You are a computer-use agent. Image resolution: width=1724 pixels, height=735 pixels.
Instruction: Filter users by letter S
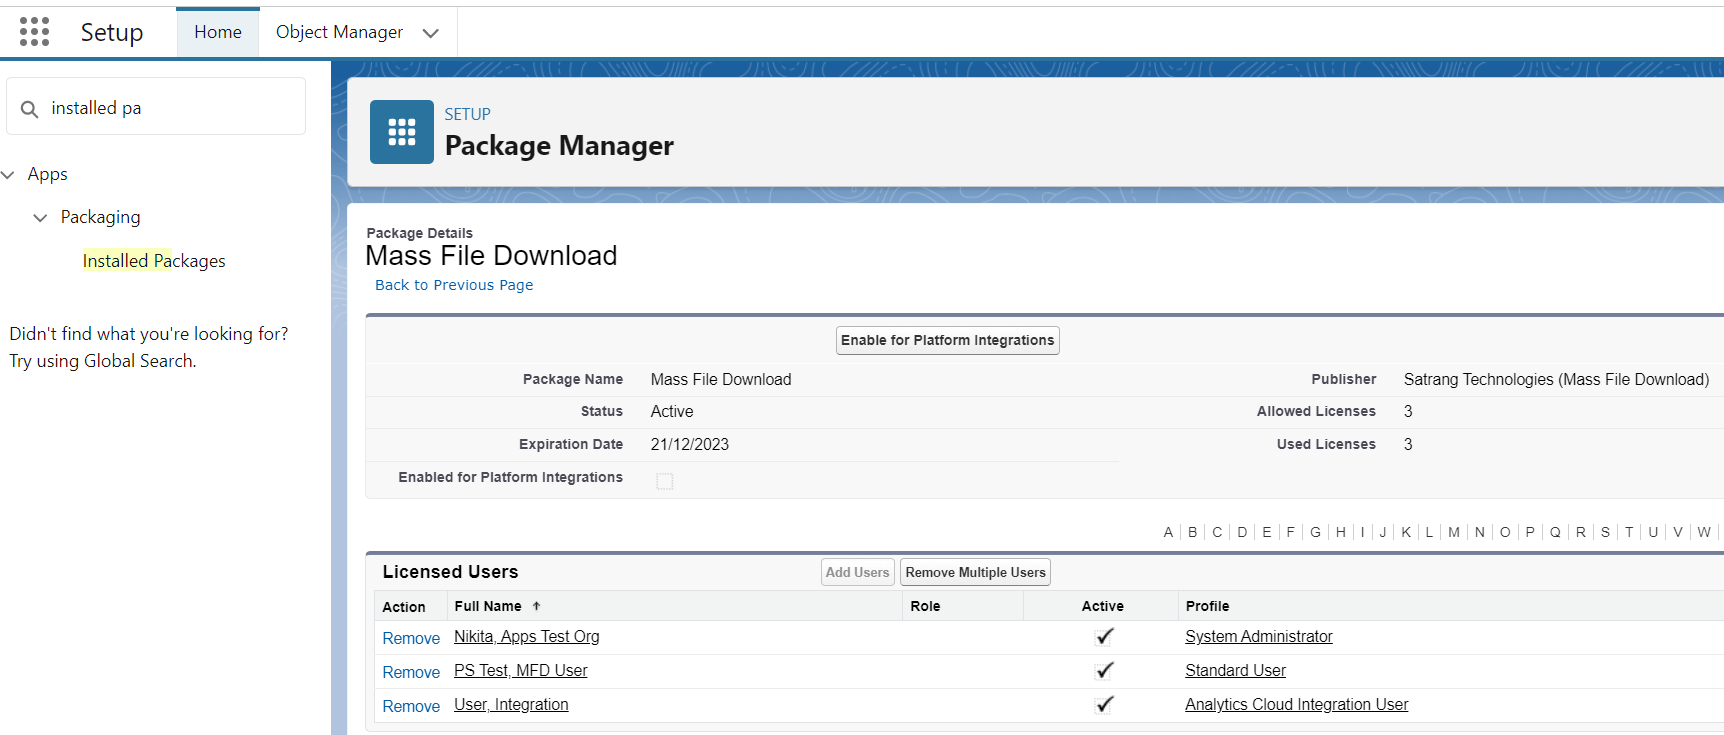[1605, 532]
